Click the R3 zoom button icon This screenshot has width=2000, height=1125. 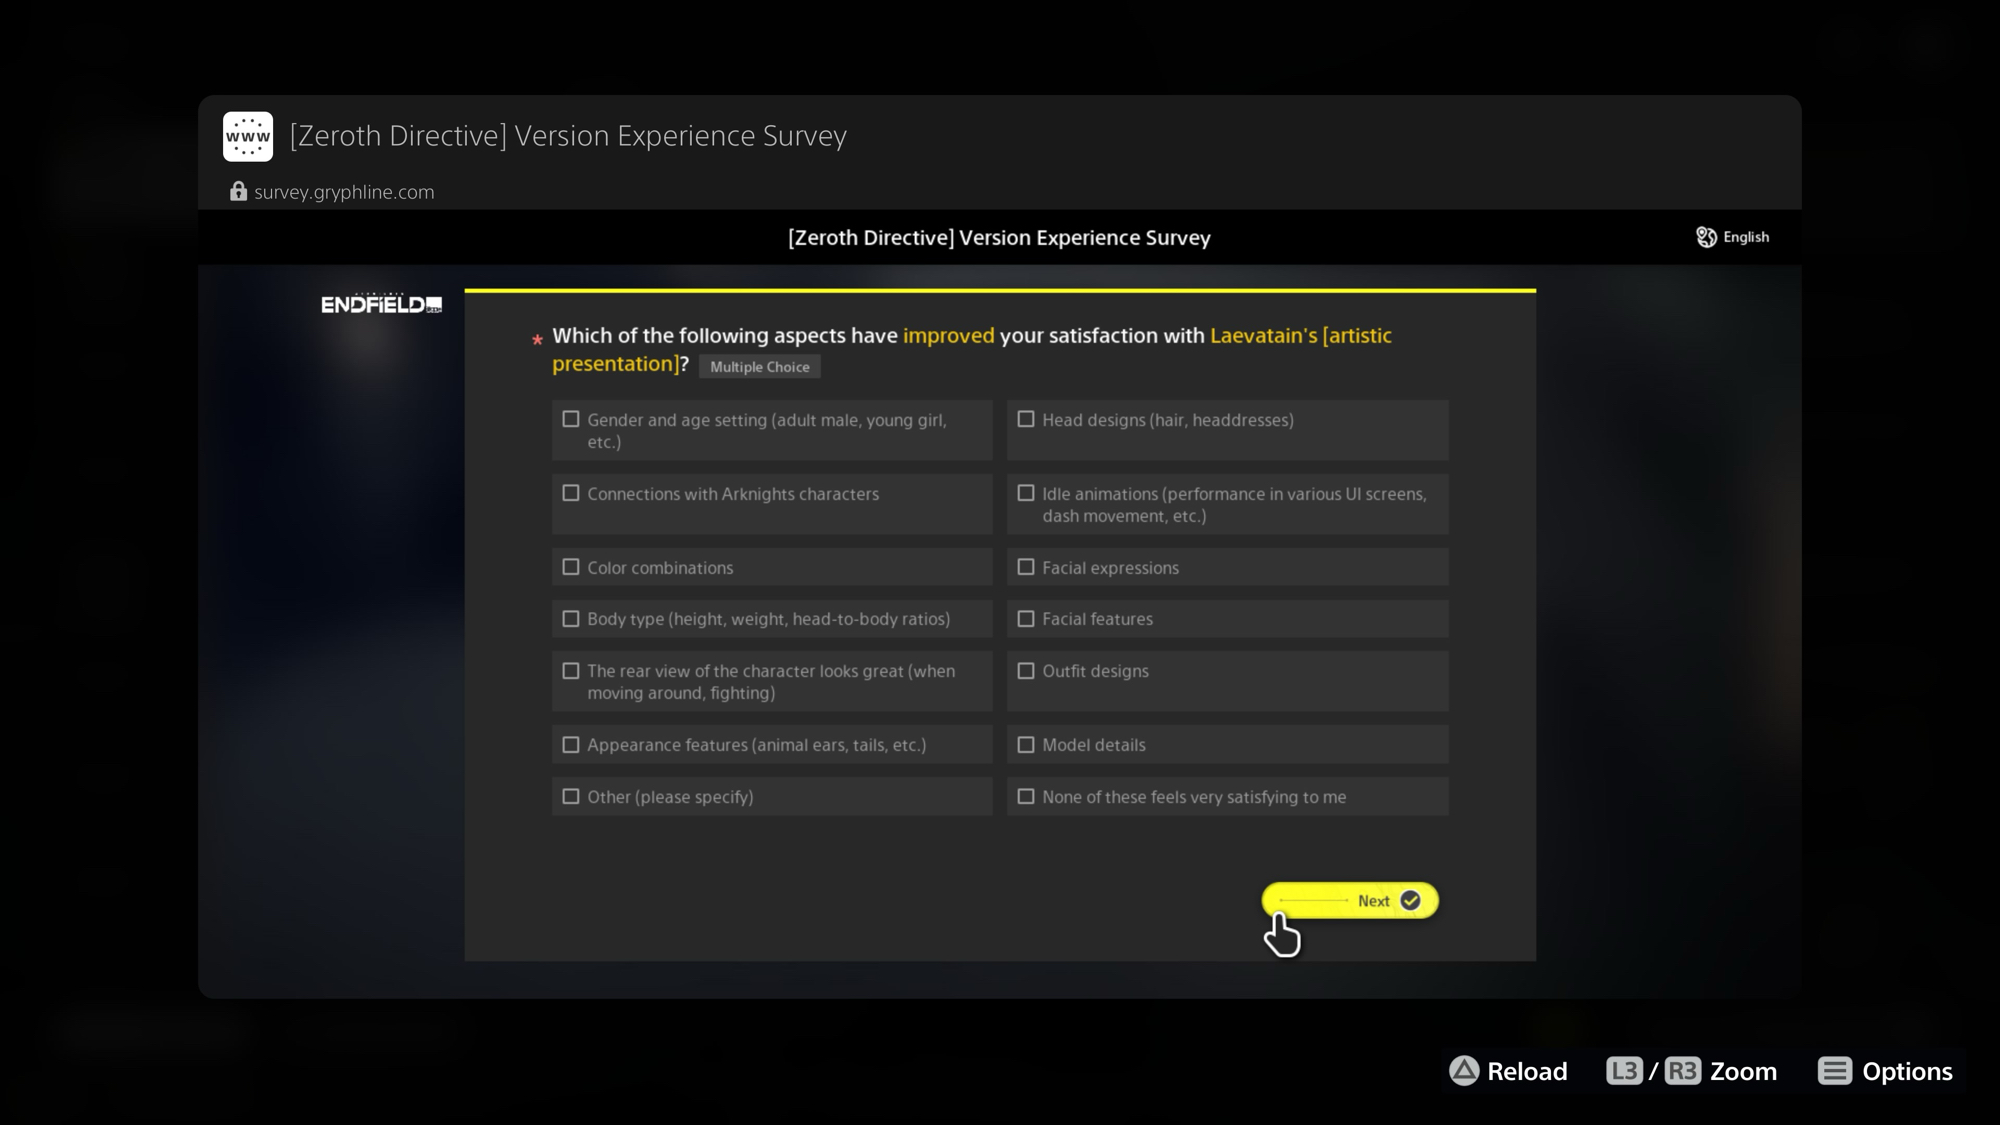point(1682,1071)
